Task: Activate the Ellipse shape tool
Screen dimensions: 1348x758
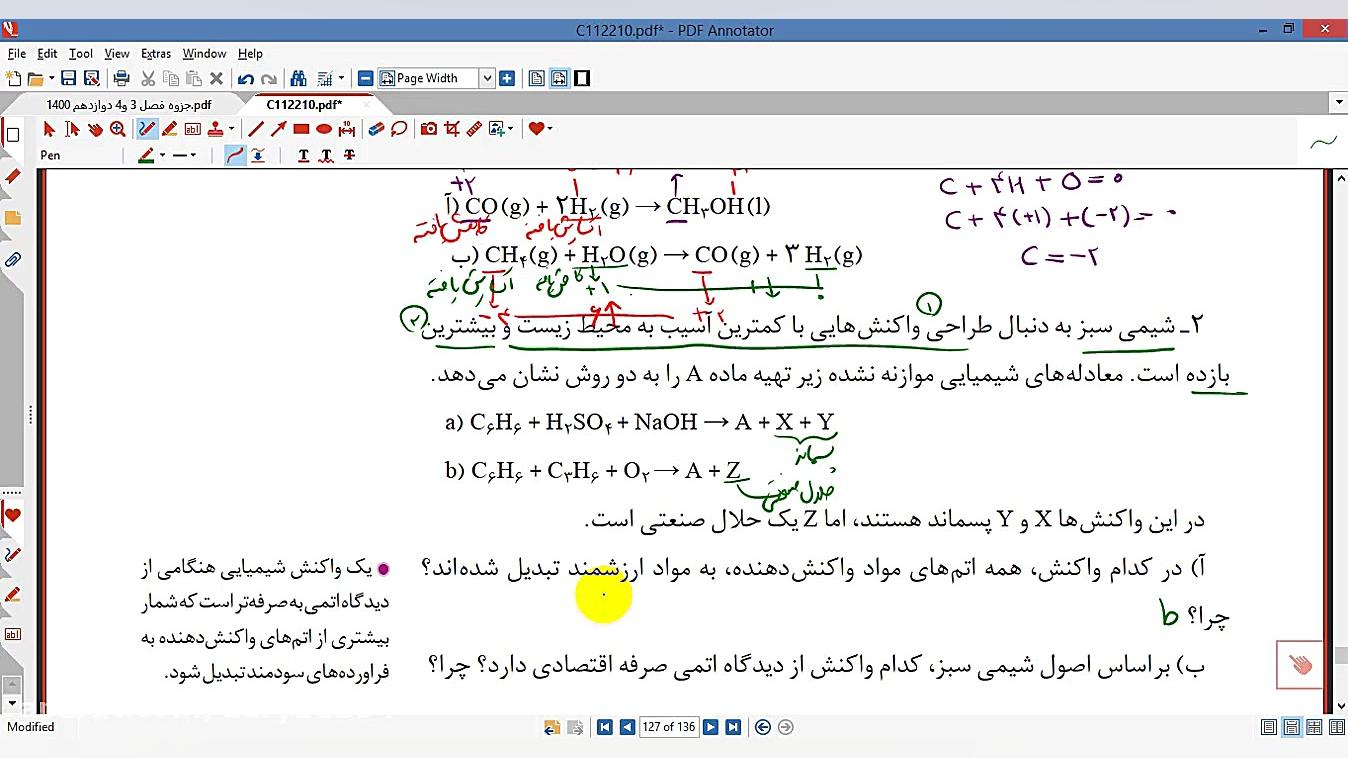Action: 324,129
